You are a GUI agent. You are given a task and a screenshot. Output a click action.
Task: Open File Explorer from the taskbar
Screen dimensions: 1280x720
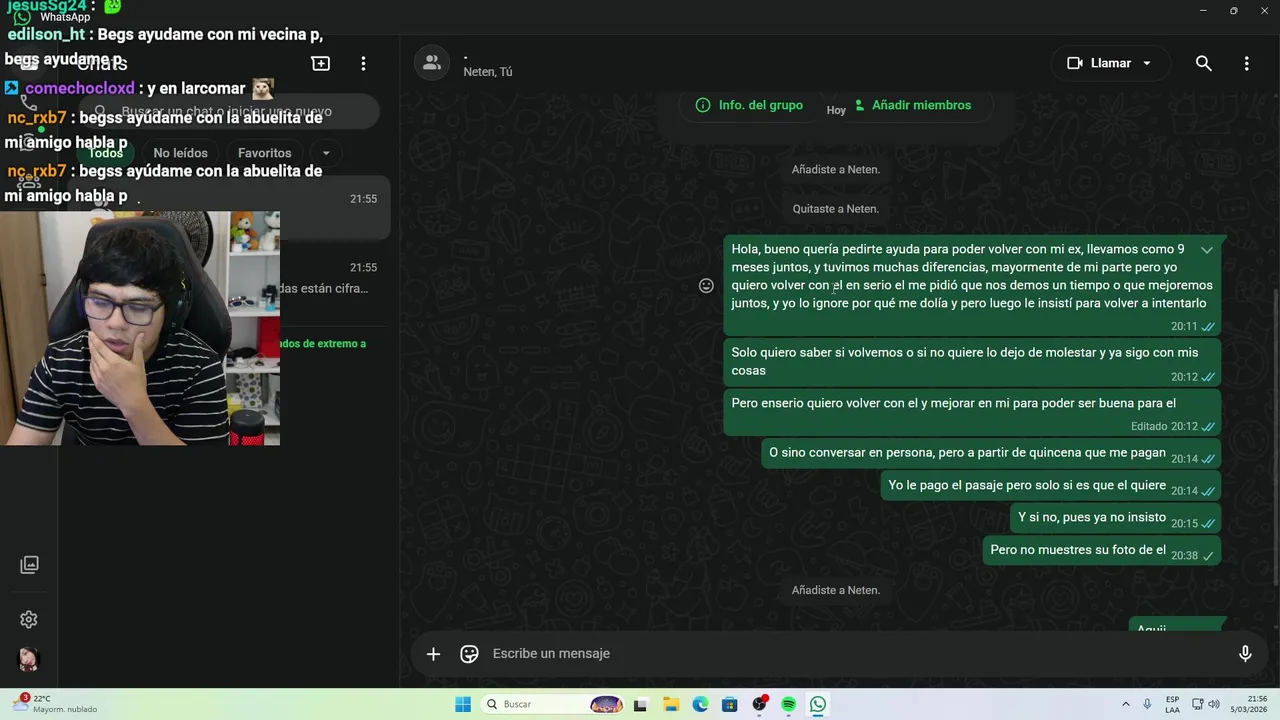pyautogui.click(x=671, y=704)
